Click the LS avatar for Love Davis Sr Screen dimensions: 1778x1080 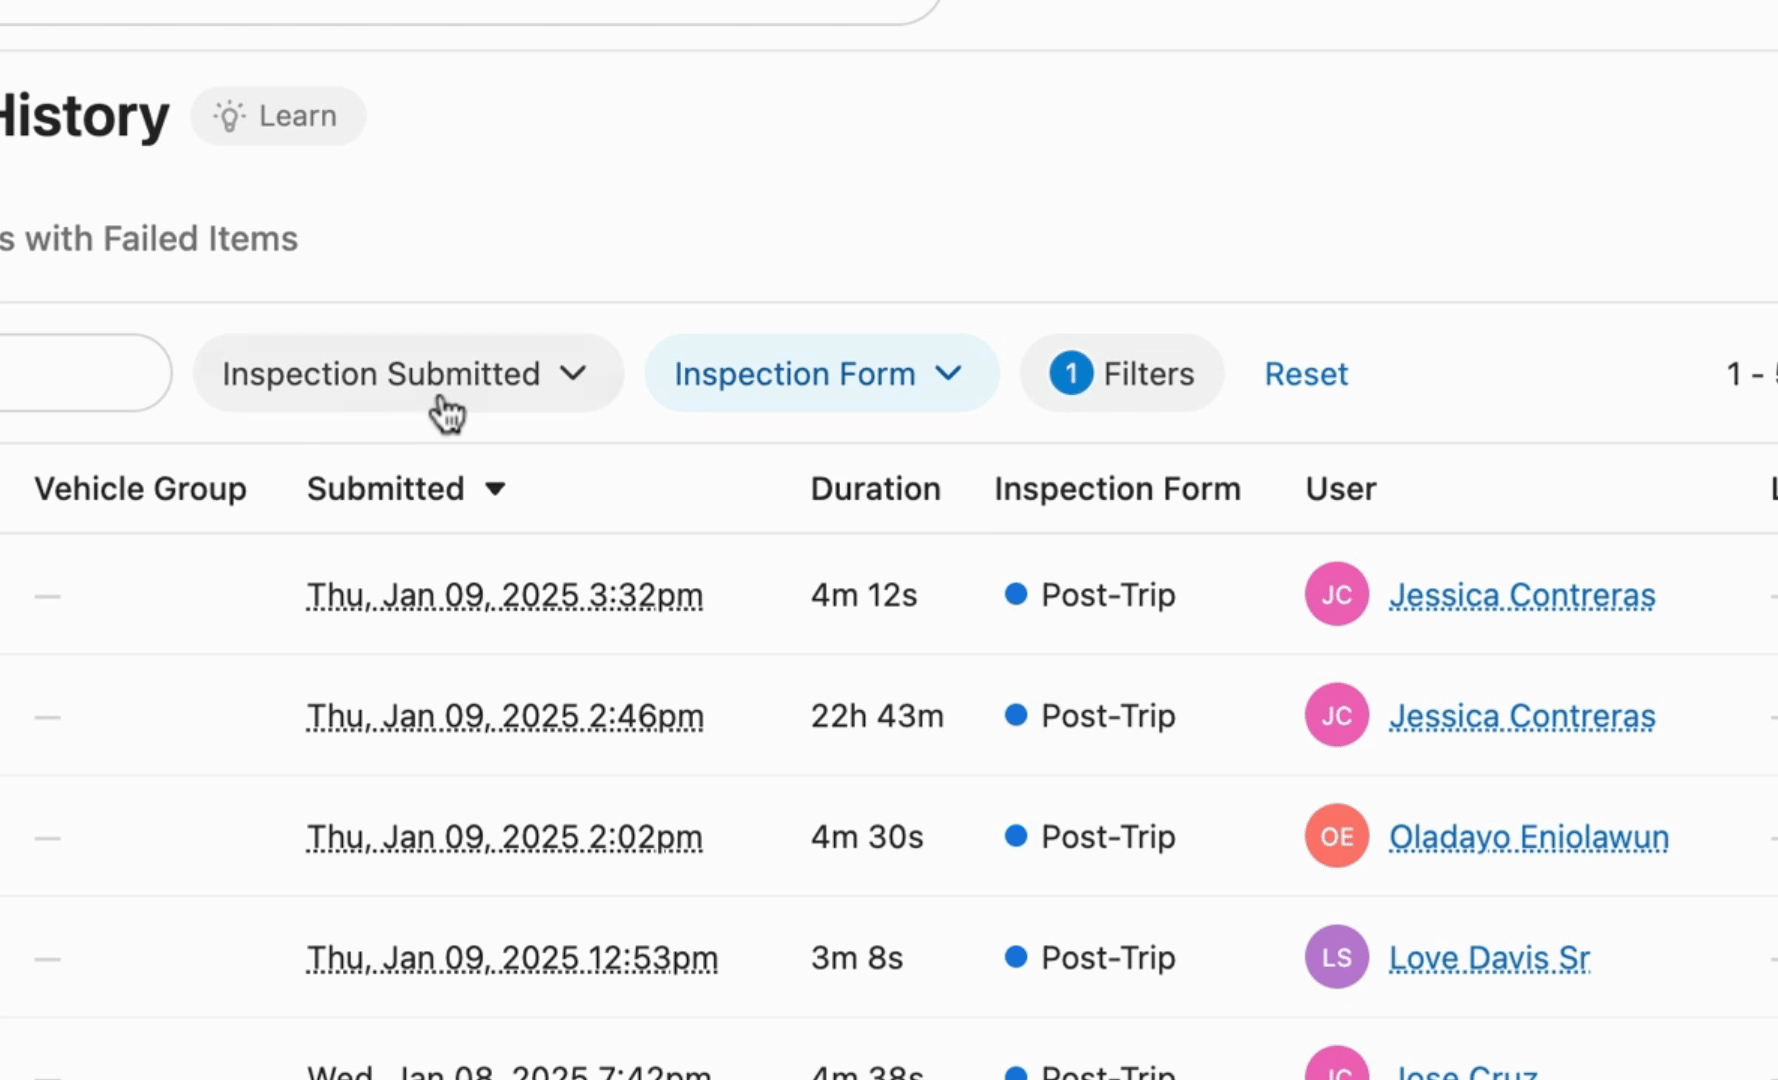pyautogui.click(x=1336, y=957)
